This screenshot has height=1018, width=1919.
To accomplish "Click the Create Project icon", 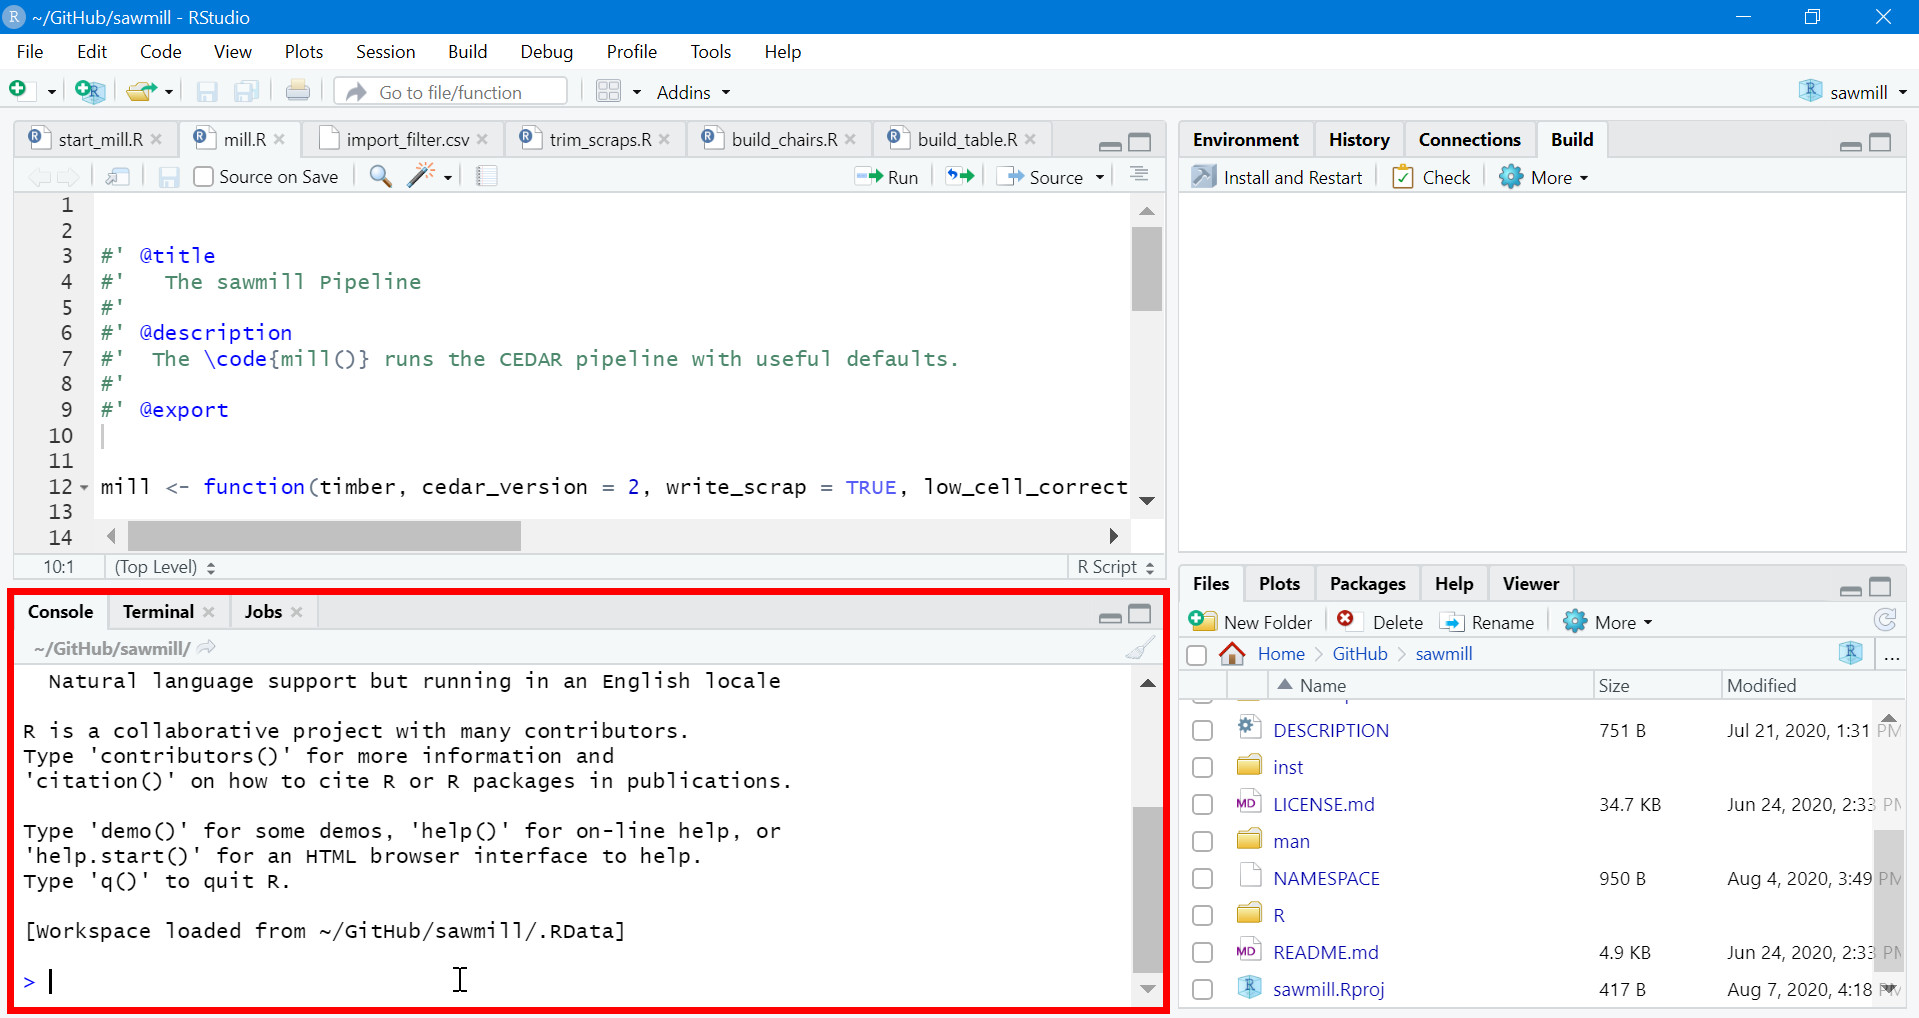I will click(89, 91).
